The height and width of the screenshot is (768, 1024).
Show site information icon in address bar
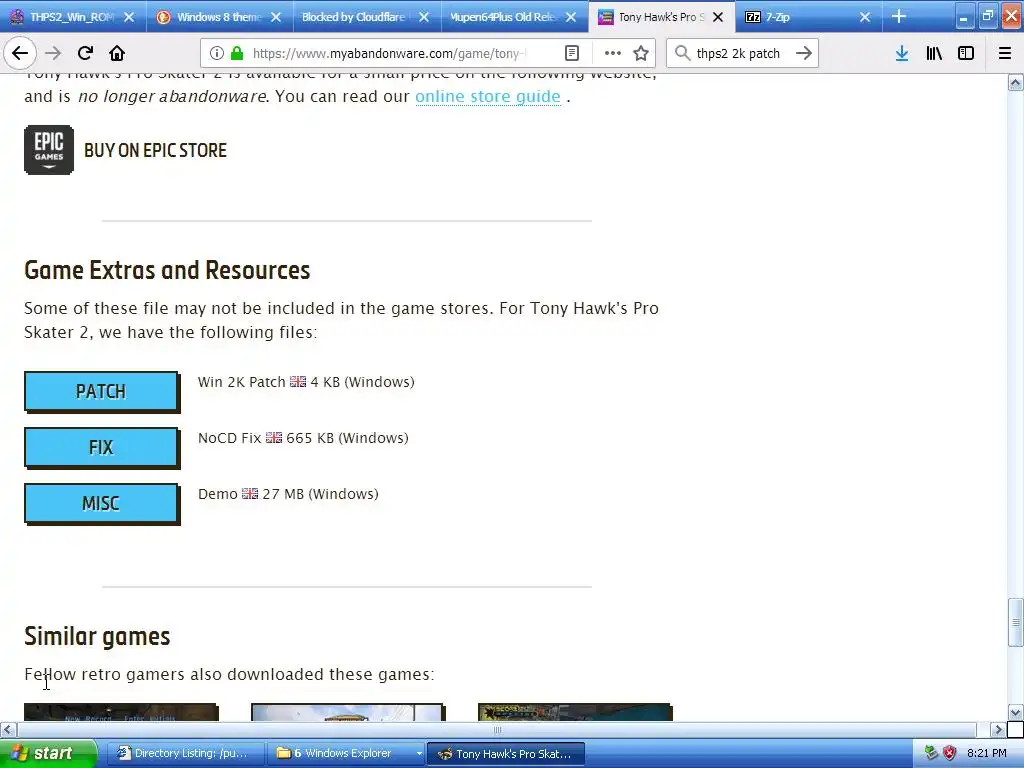click(x=217, y=53)
